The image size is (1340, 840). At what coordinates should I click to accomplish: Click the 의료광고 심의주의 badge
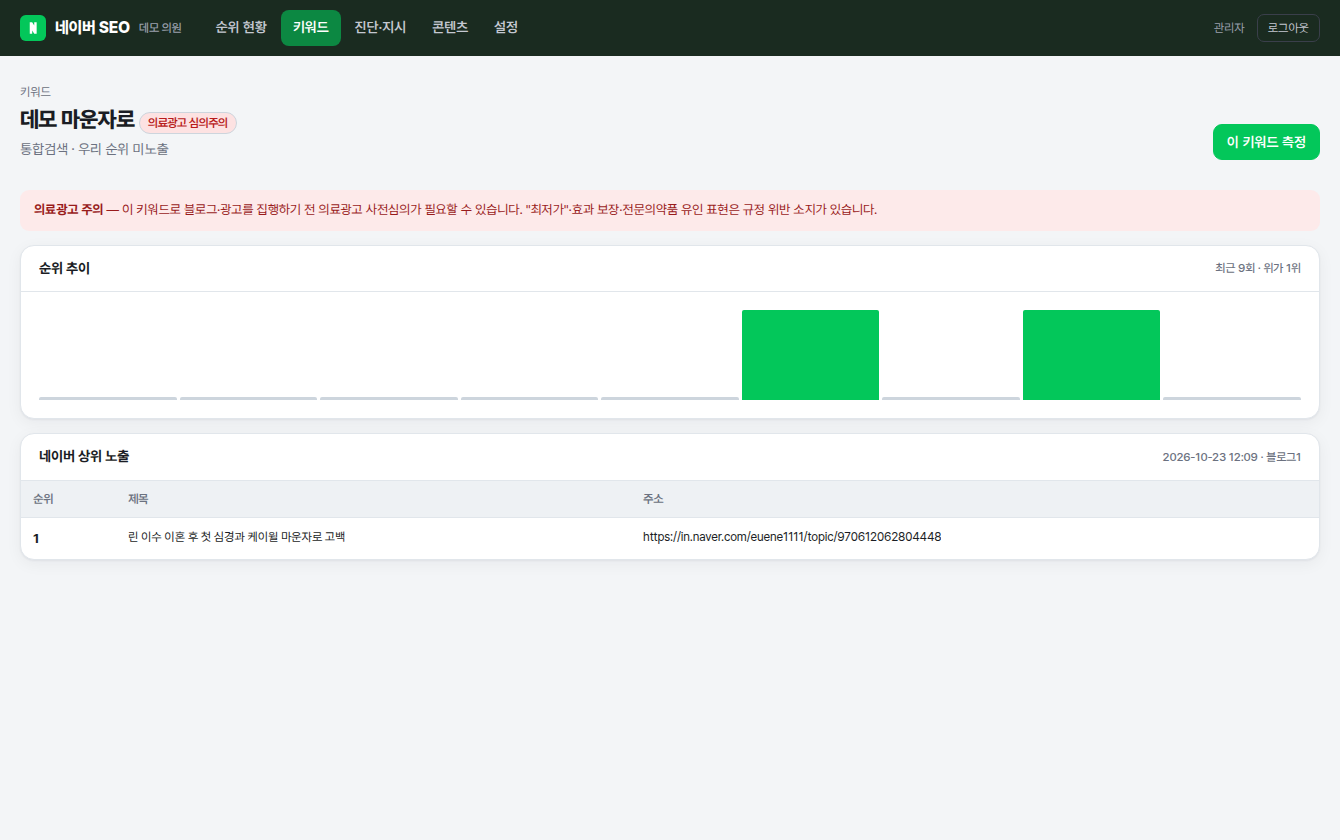(188, 123)
